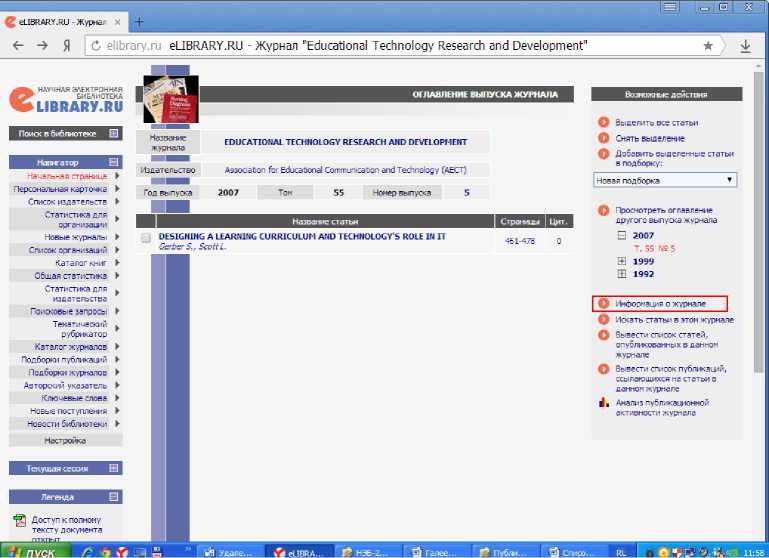Go forward with the browser forward arrow
The height and width of the screenshot is (558, 769).
tap(43, 46)
